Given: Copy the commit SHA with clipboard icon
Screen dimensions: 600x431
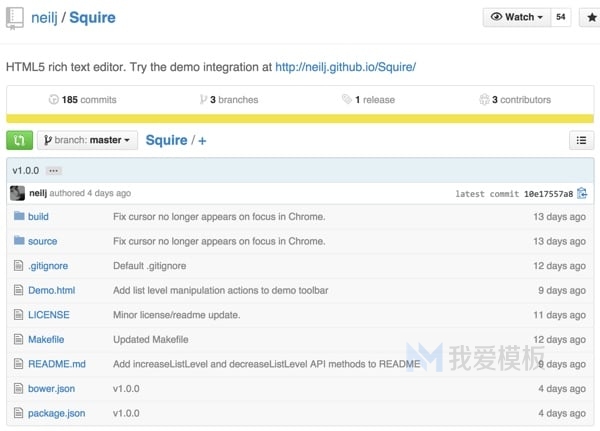Looking at the screenshot, I should coord(582,193).
